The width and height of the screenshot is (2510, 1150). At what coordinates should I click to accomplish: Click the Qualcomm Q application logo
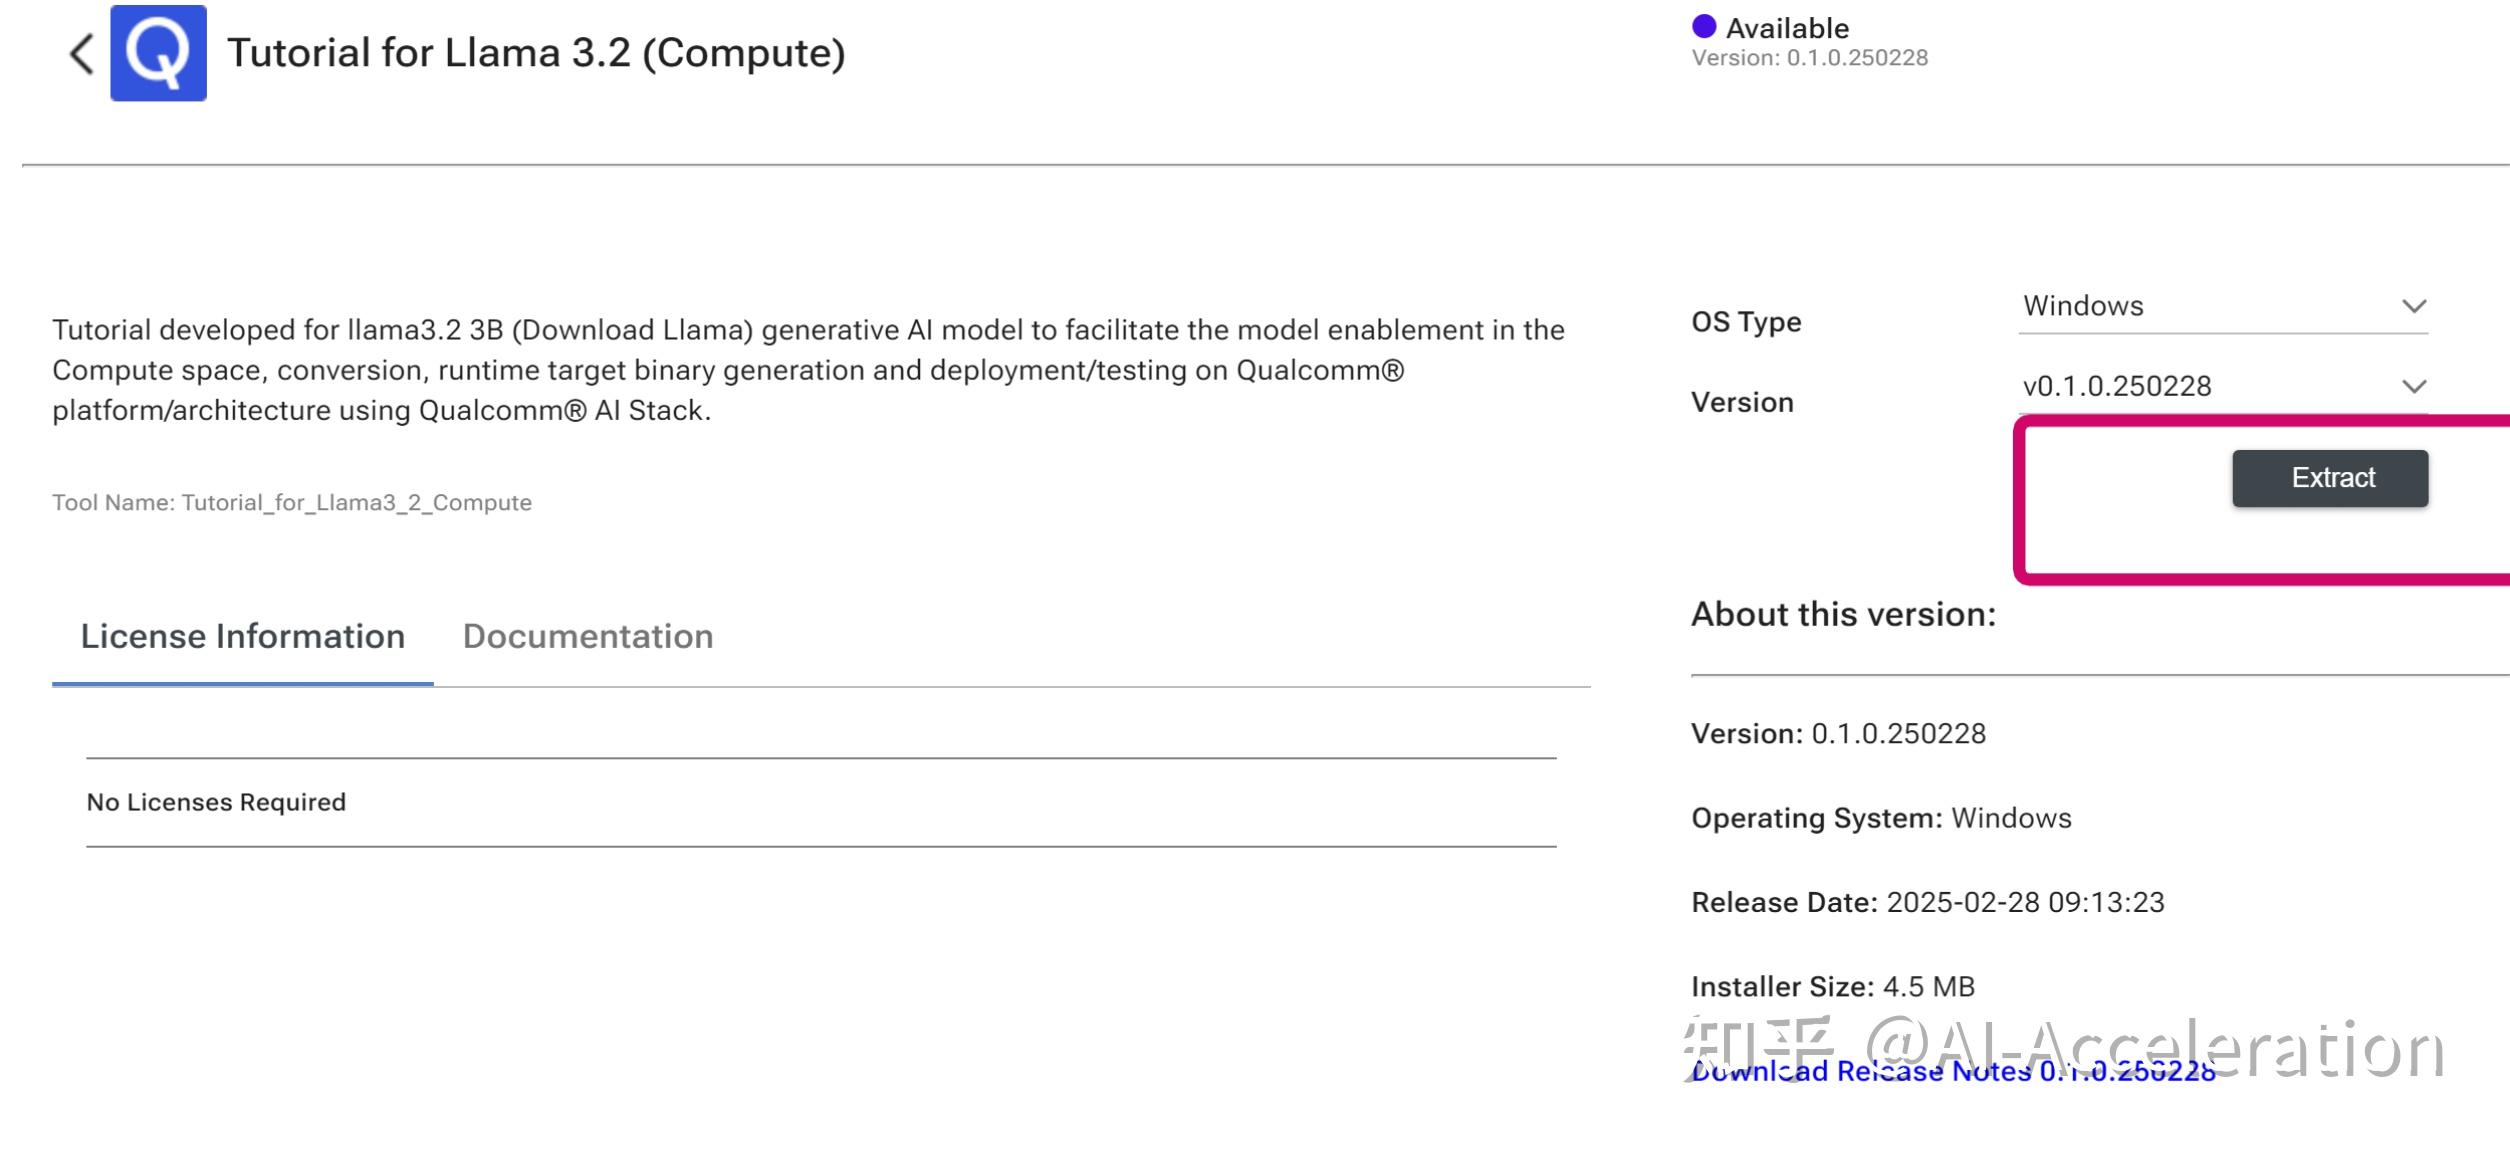pos(157,53)
